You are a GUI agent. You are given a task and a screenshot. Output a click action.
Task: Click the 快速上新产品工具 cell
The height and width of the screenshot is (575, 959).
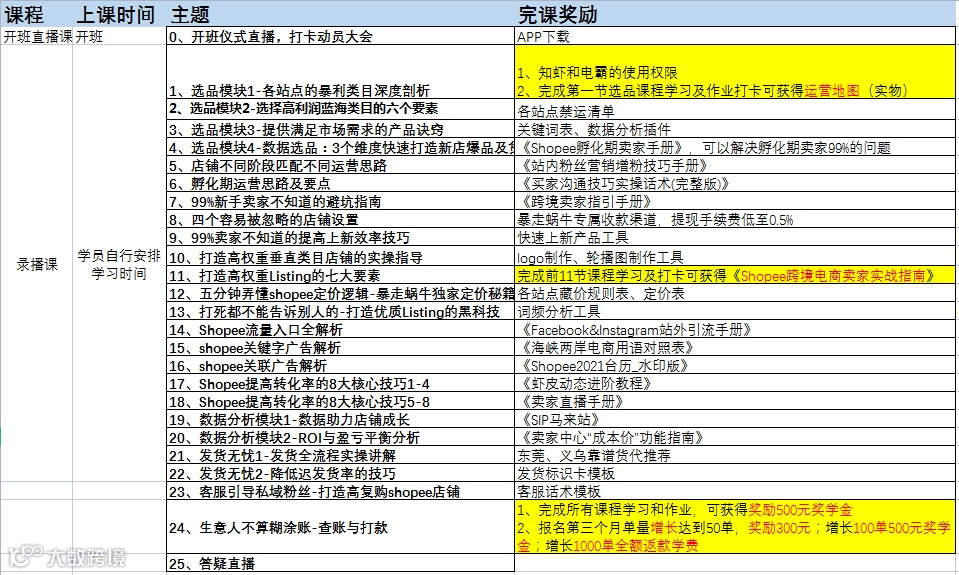(x=735, y=237)
